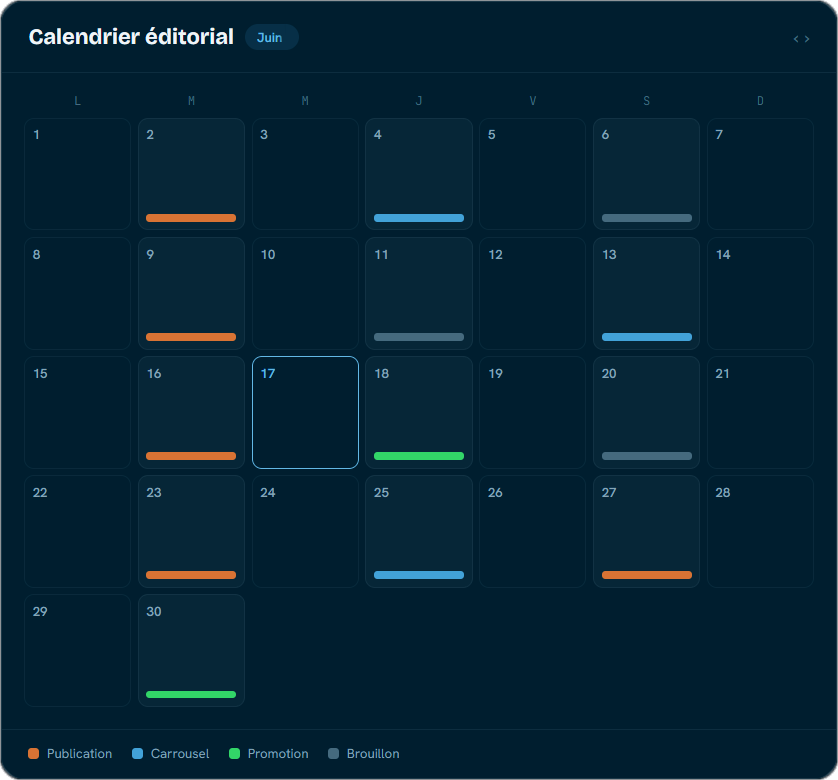
Task: Open the highlighted day 17 cell
Action: [x=305, y=412]
